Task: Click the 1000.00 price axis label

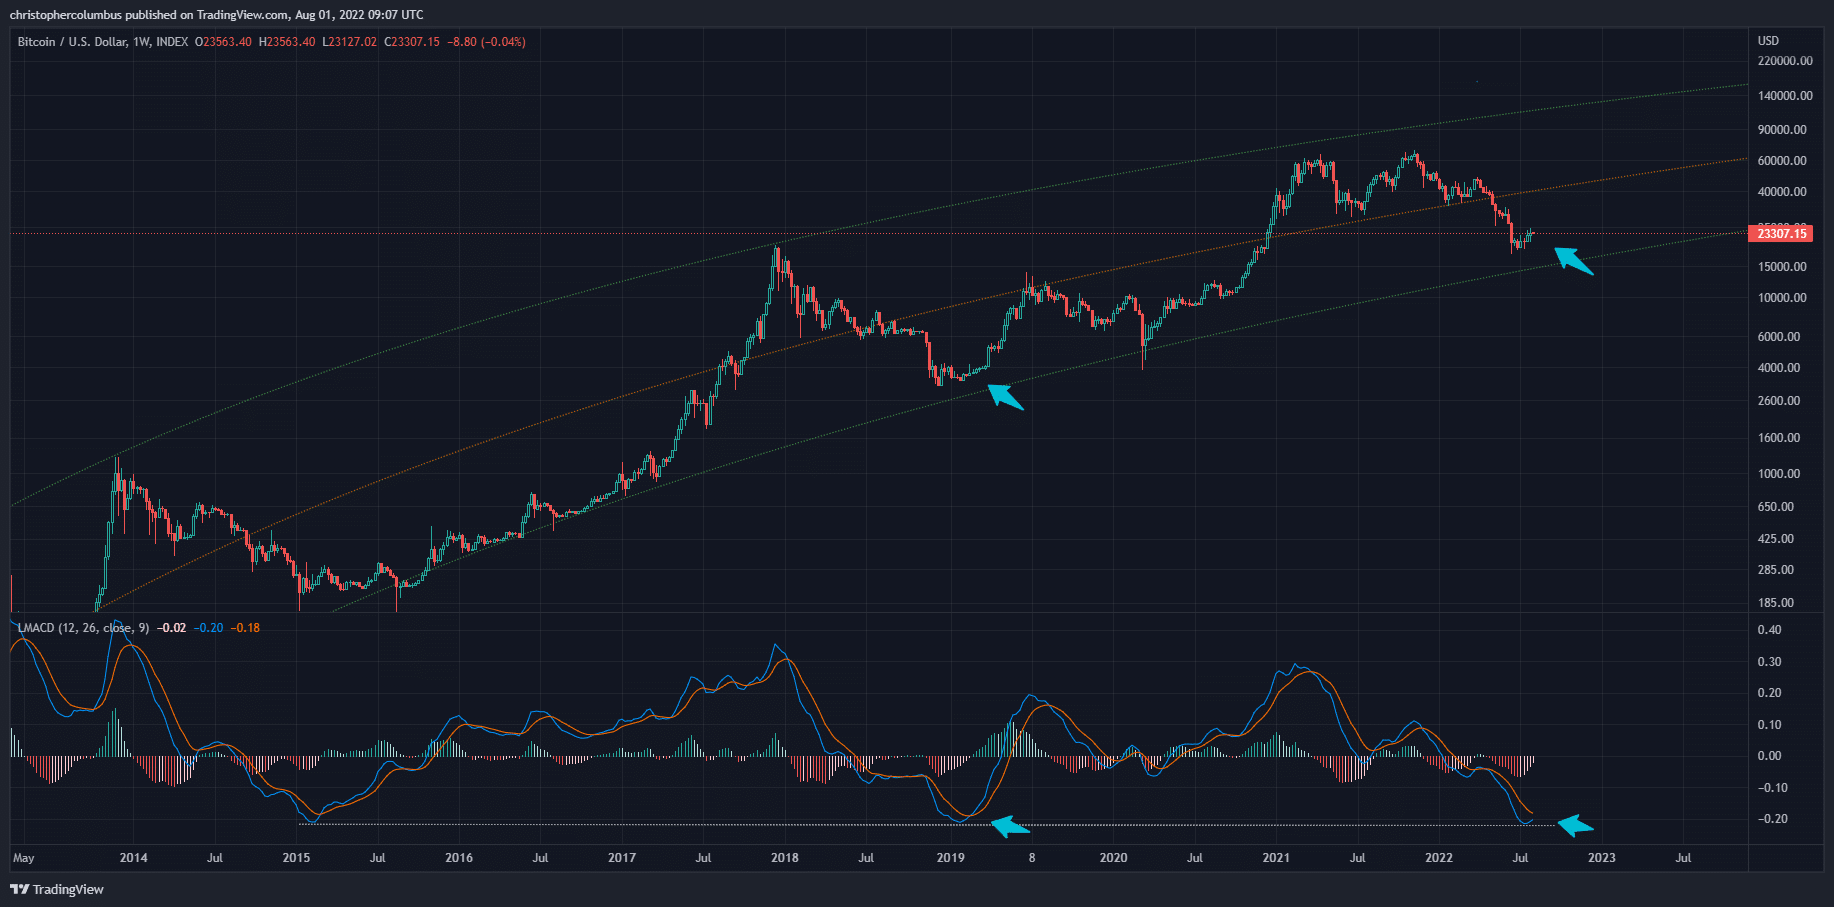Action: [1781, 474]
